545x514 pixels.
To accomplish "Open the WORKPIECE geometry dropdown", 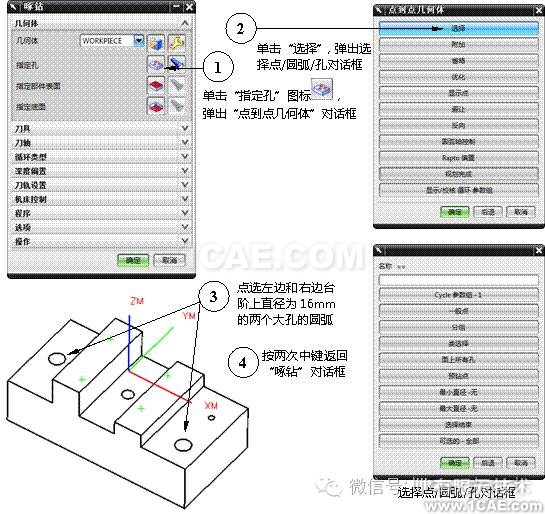I will (139, 41).
